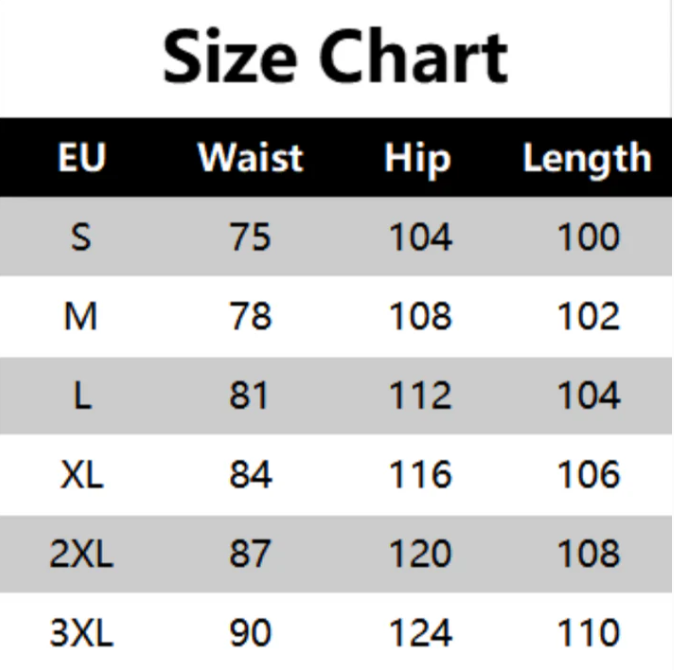Image resolution: width=674 pixels, height=670 pixels.
Task: Click hip value 116 for size XL
Action: click(x=419, y=475)
